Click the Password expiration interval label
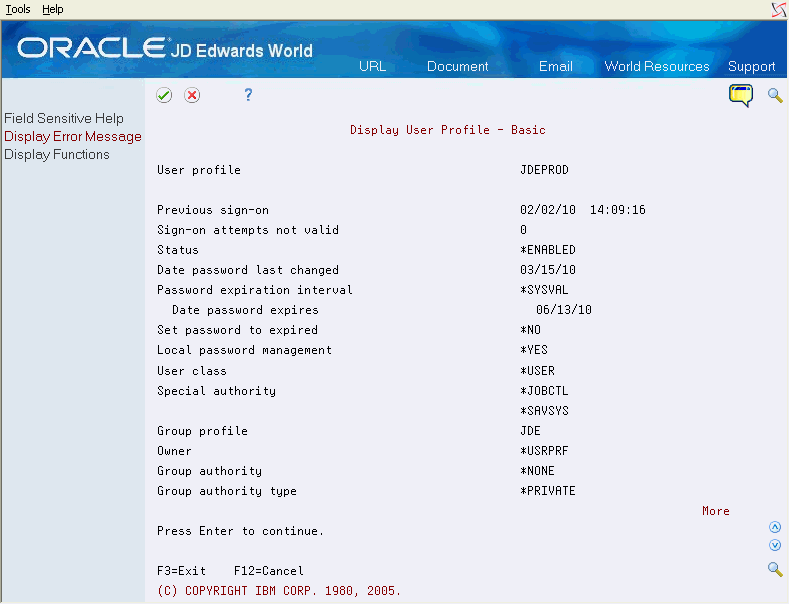This screenshot has width=789, height=604. point(255,290)
